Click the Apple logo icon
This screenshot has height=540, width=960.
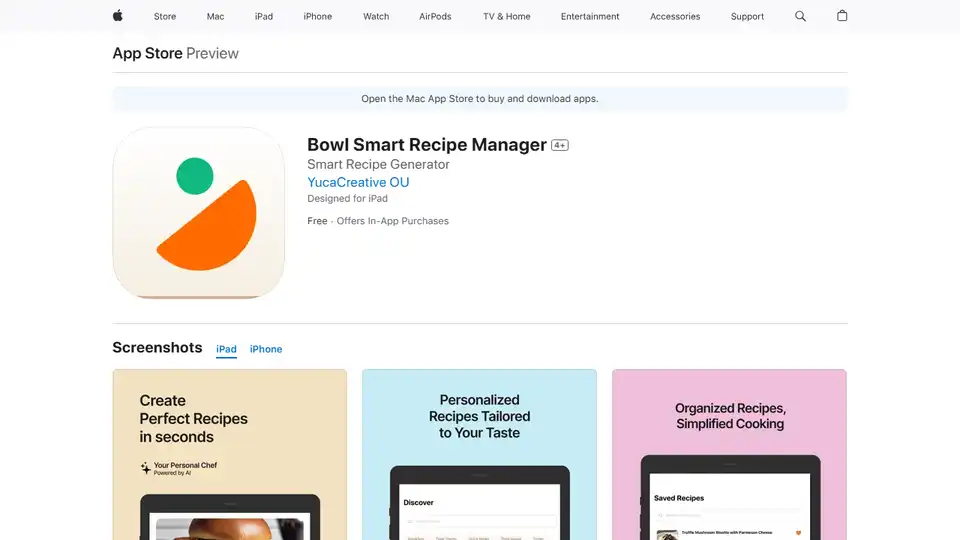[118, 16]
